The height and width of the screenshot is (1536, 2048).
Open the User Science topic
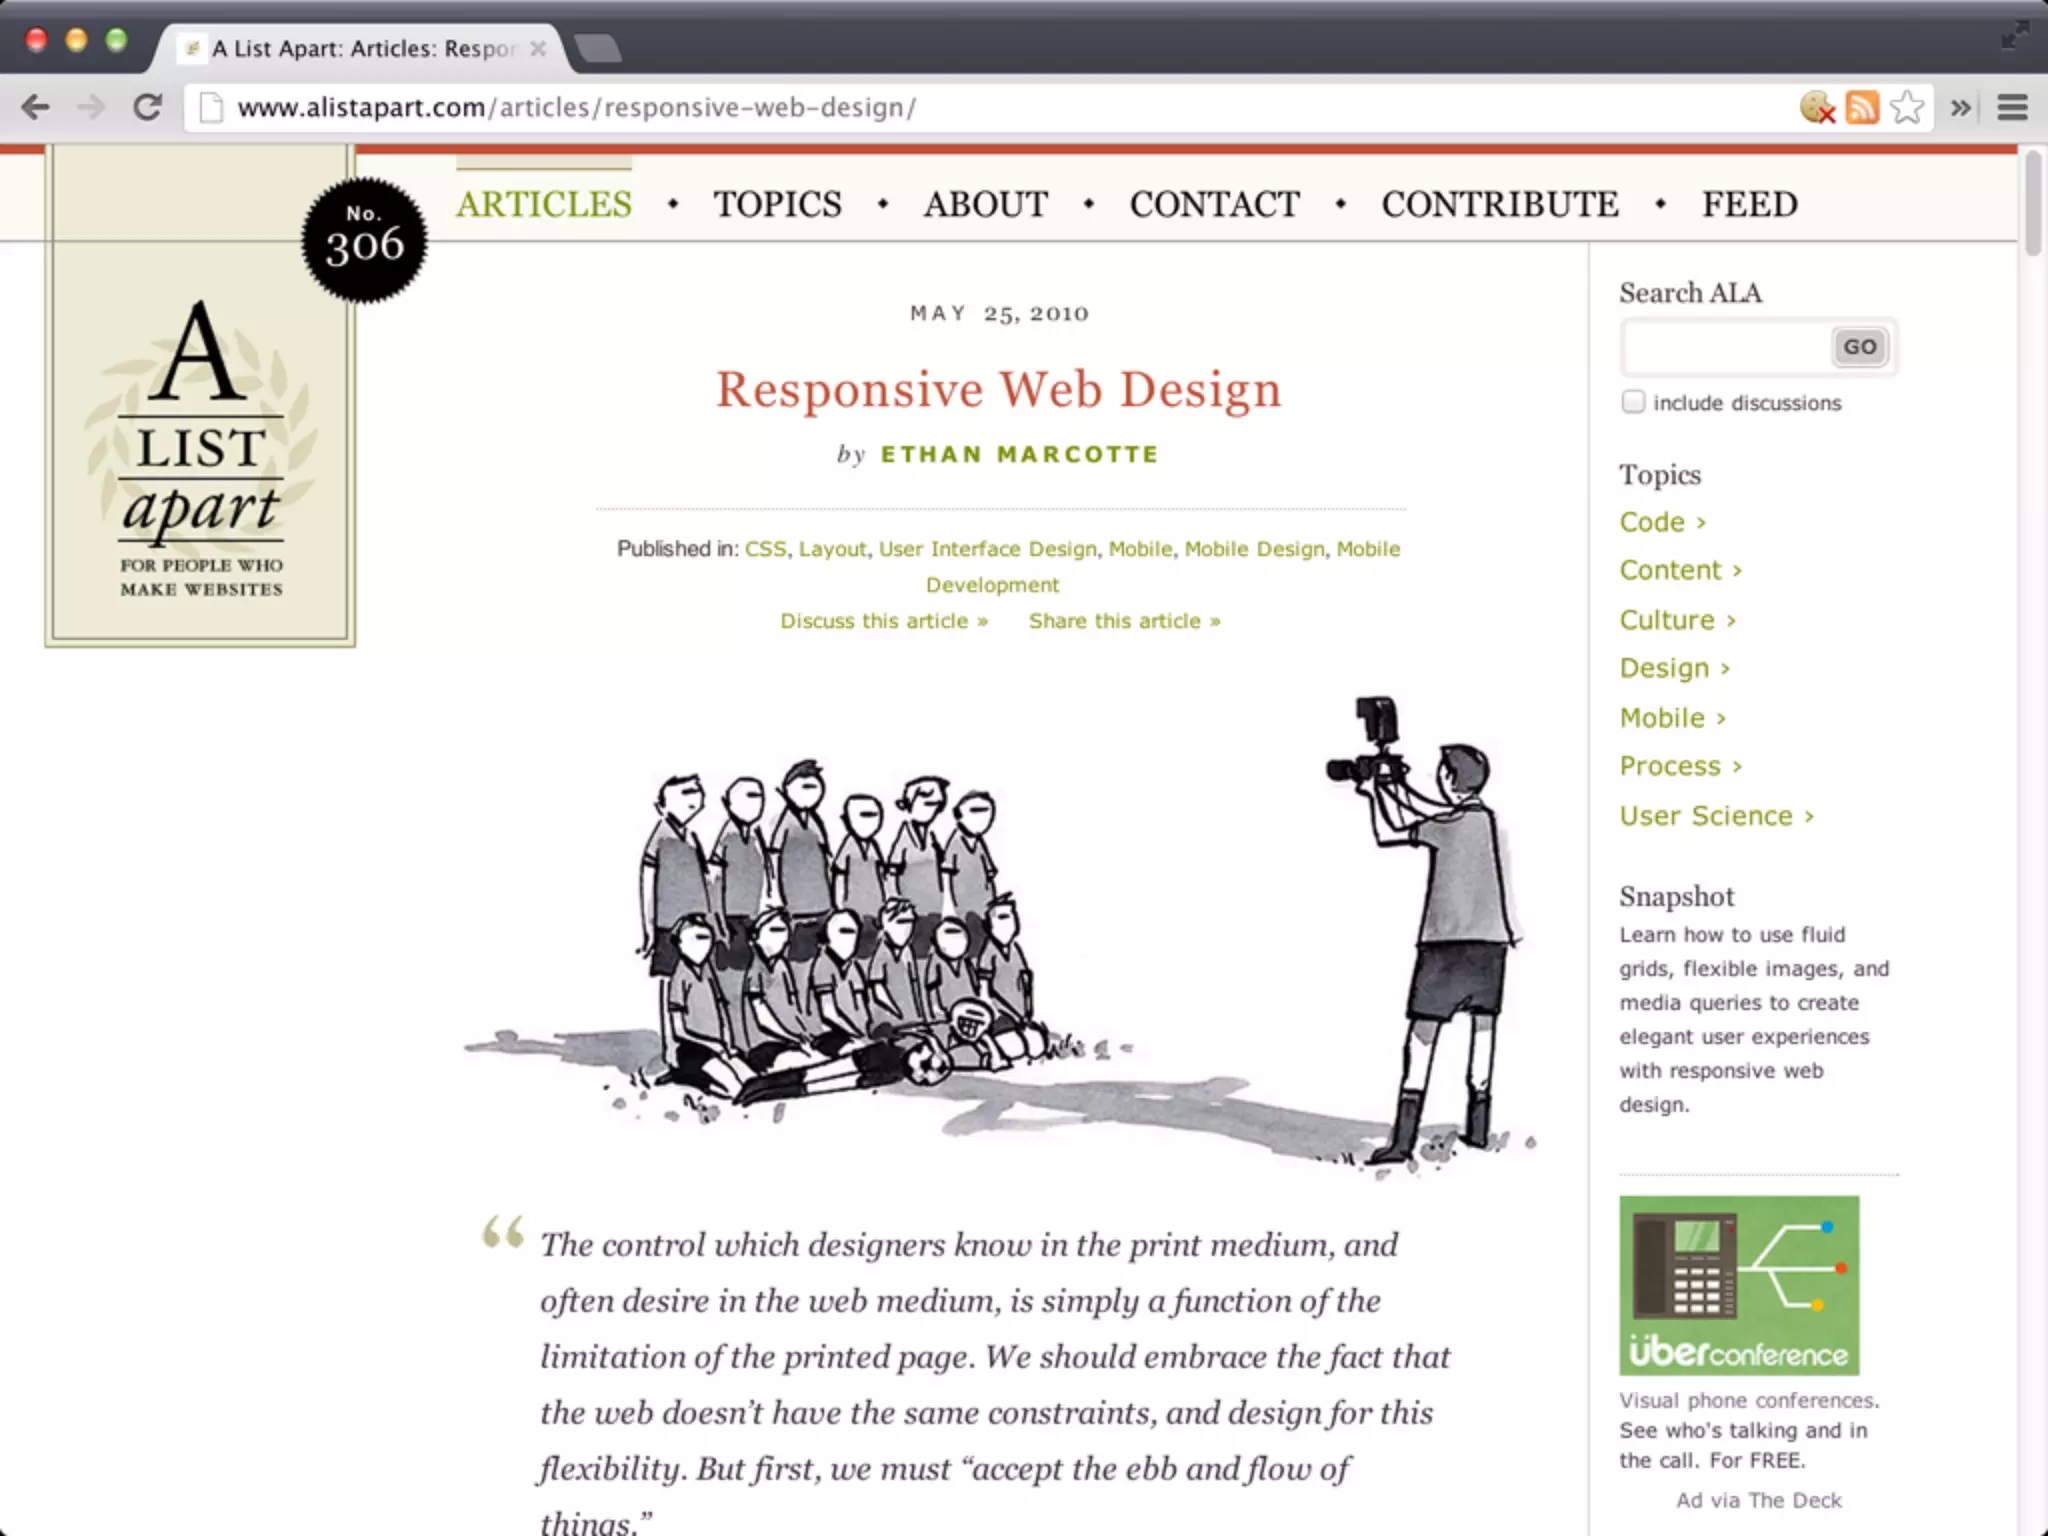(x=1706, y=816)
